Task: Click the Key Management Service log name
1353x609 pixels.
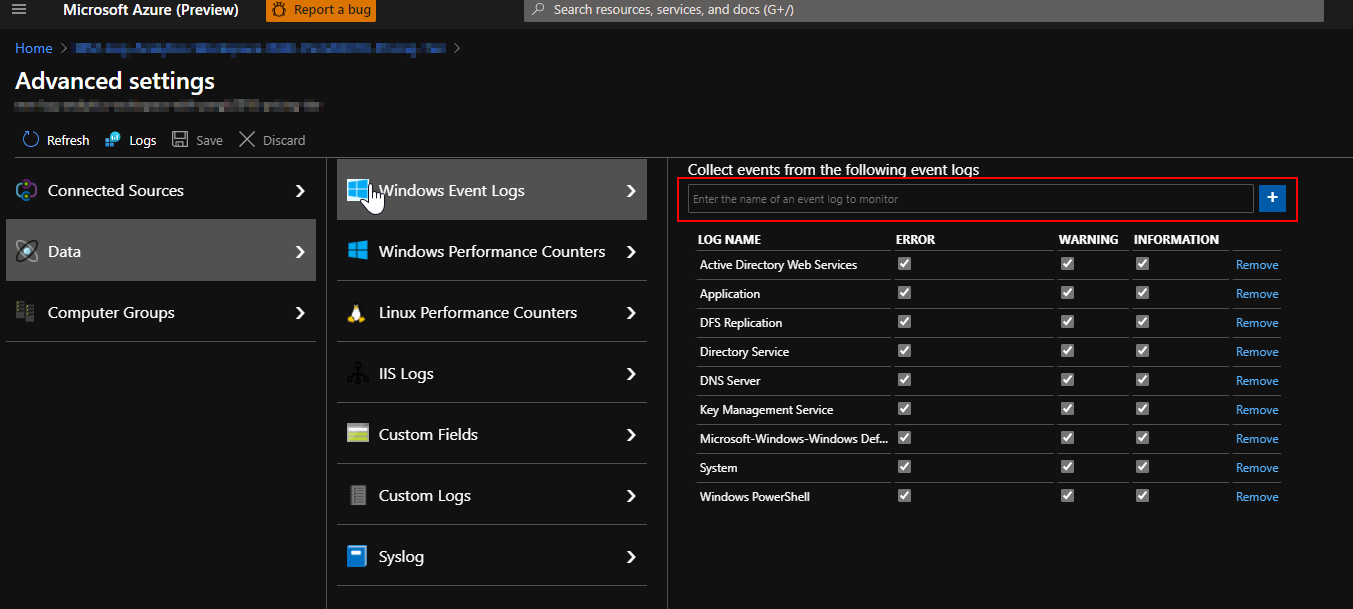Action: (766, 410)
